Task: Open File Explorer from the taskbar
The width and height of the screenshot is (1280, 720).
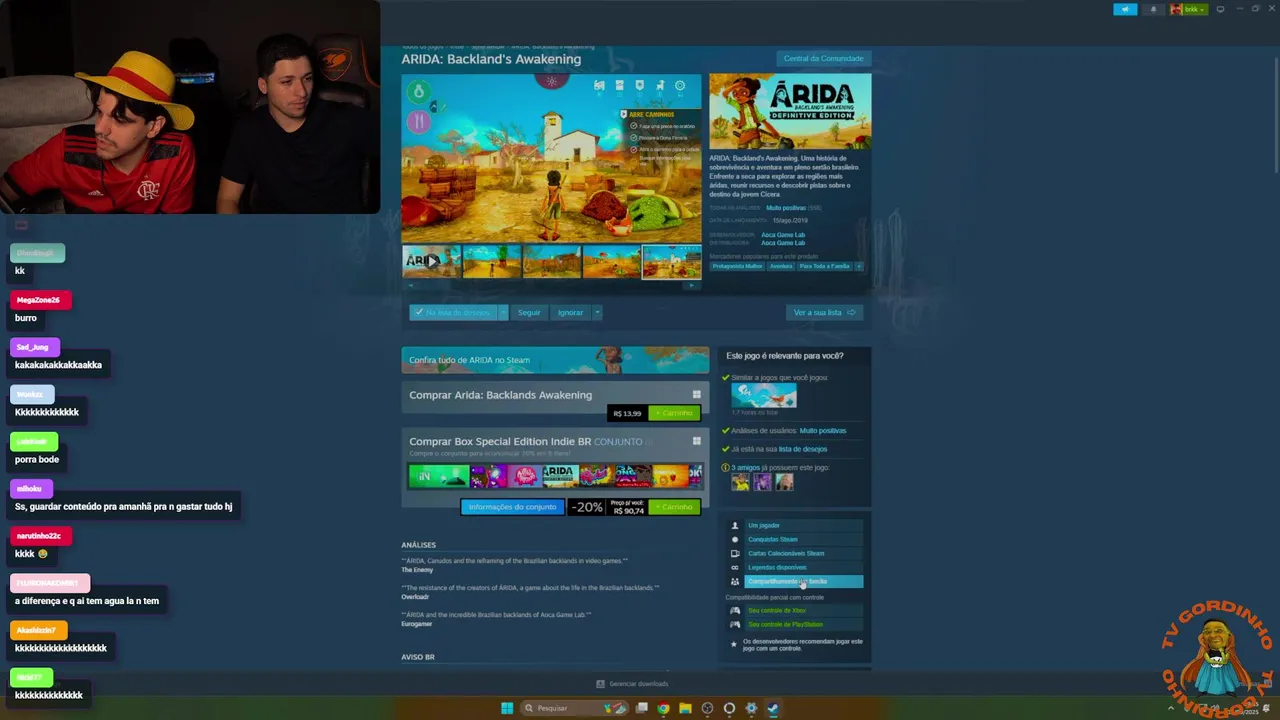Action: [x=685, y=708]
